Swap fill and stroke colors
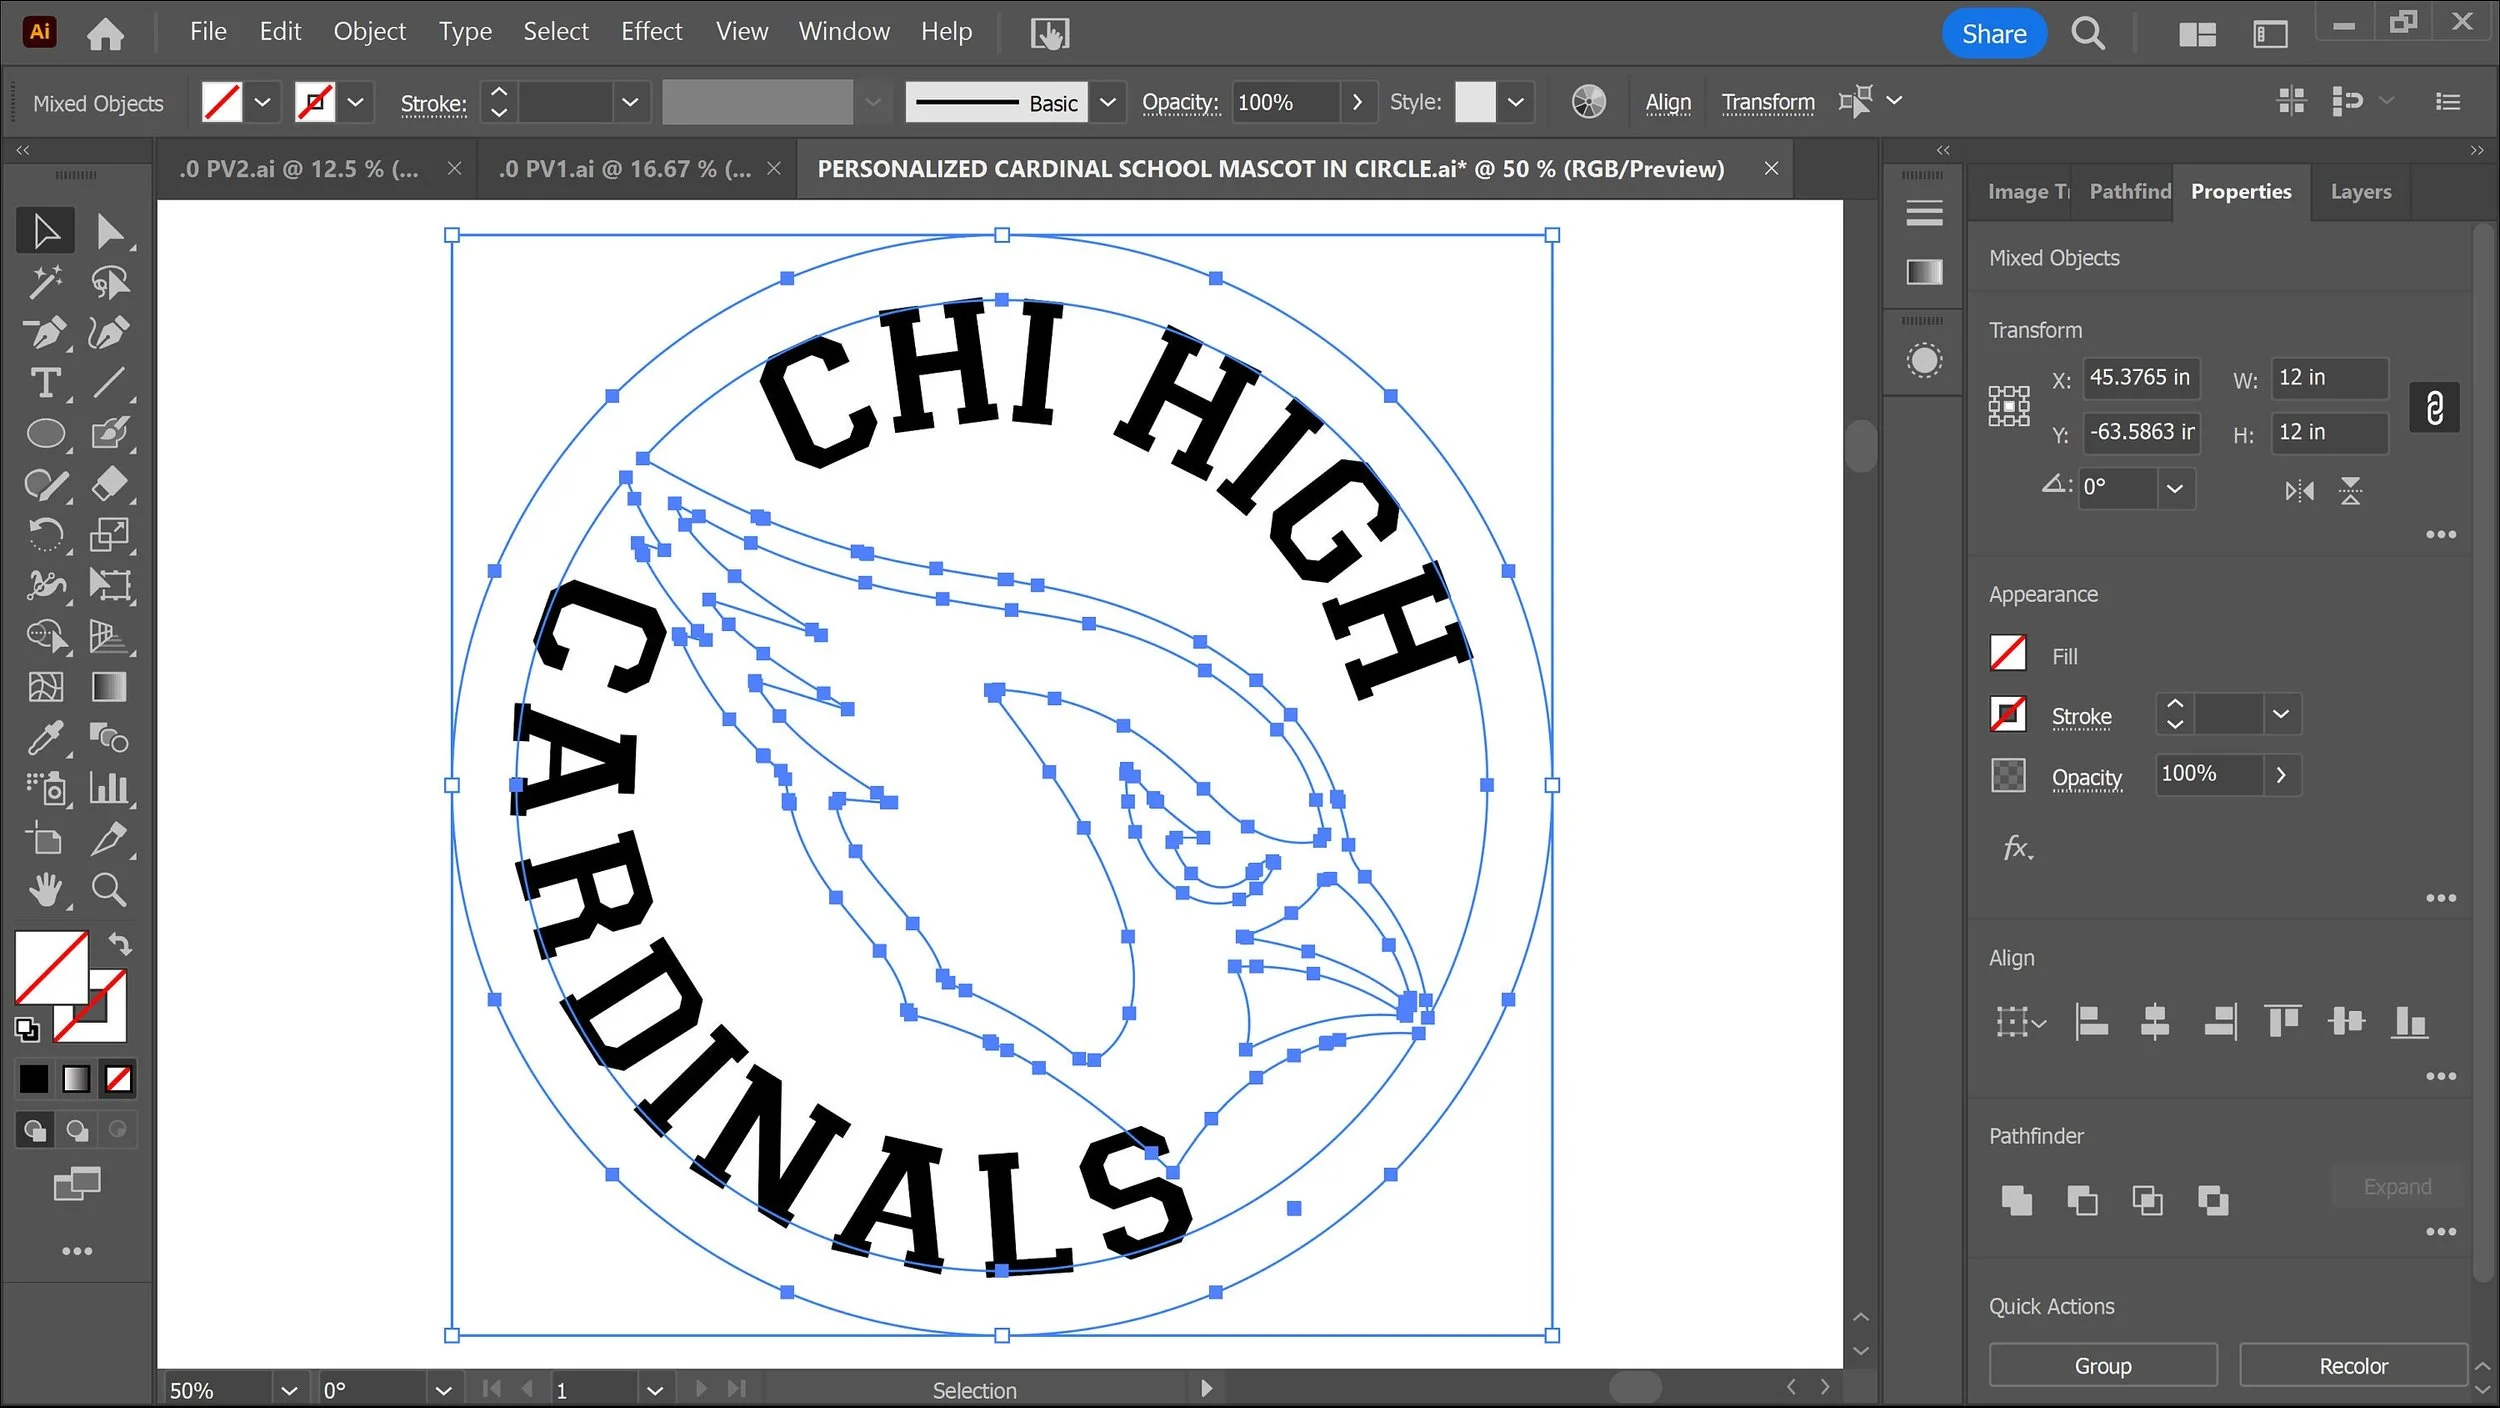Viewport: 2500px width, 1408px height. [120, 943]
